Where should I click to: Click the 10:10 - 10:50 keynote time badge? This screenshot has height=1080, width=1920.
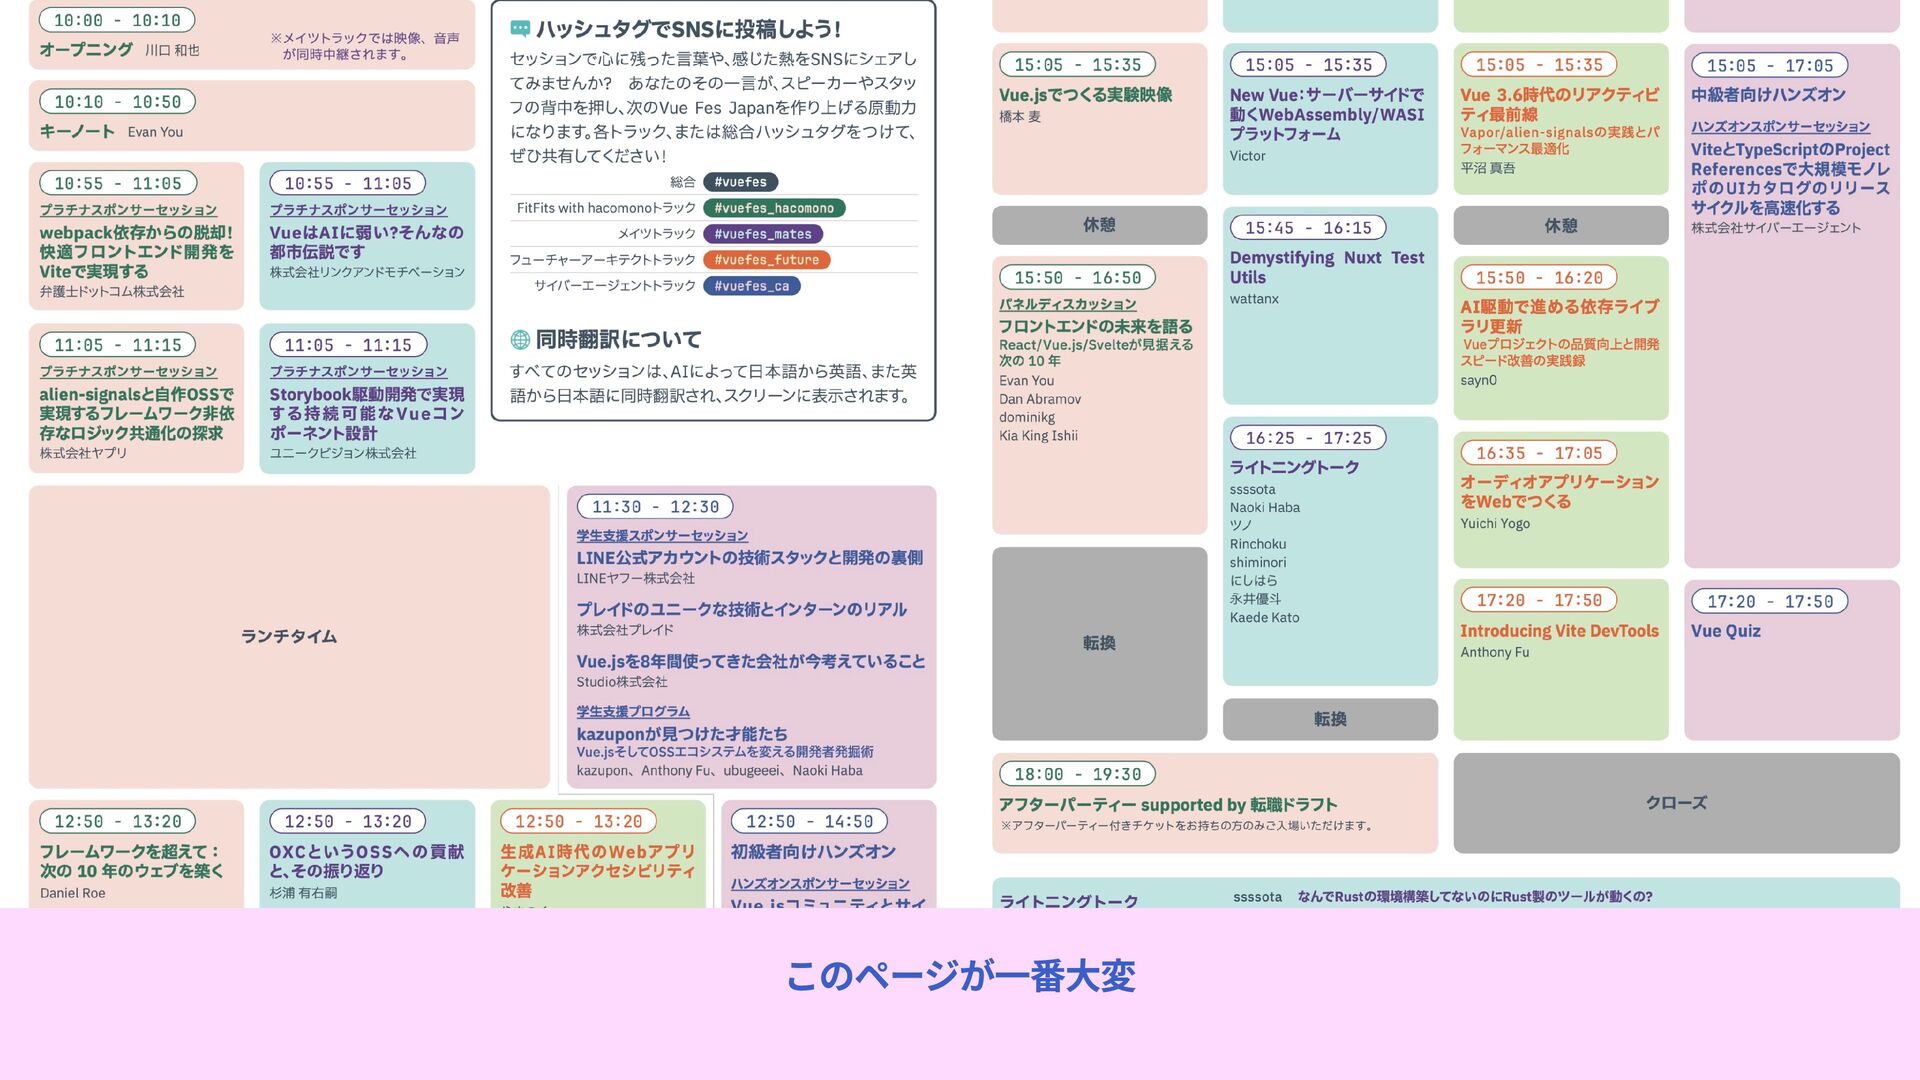point(117,102)
